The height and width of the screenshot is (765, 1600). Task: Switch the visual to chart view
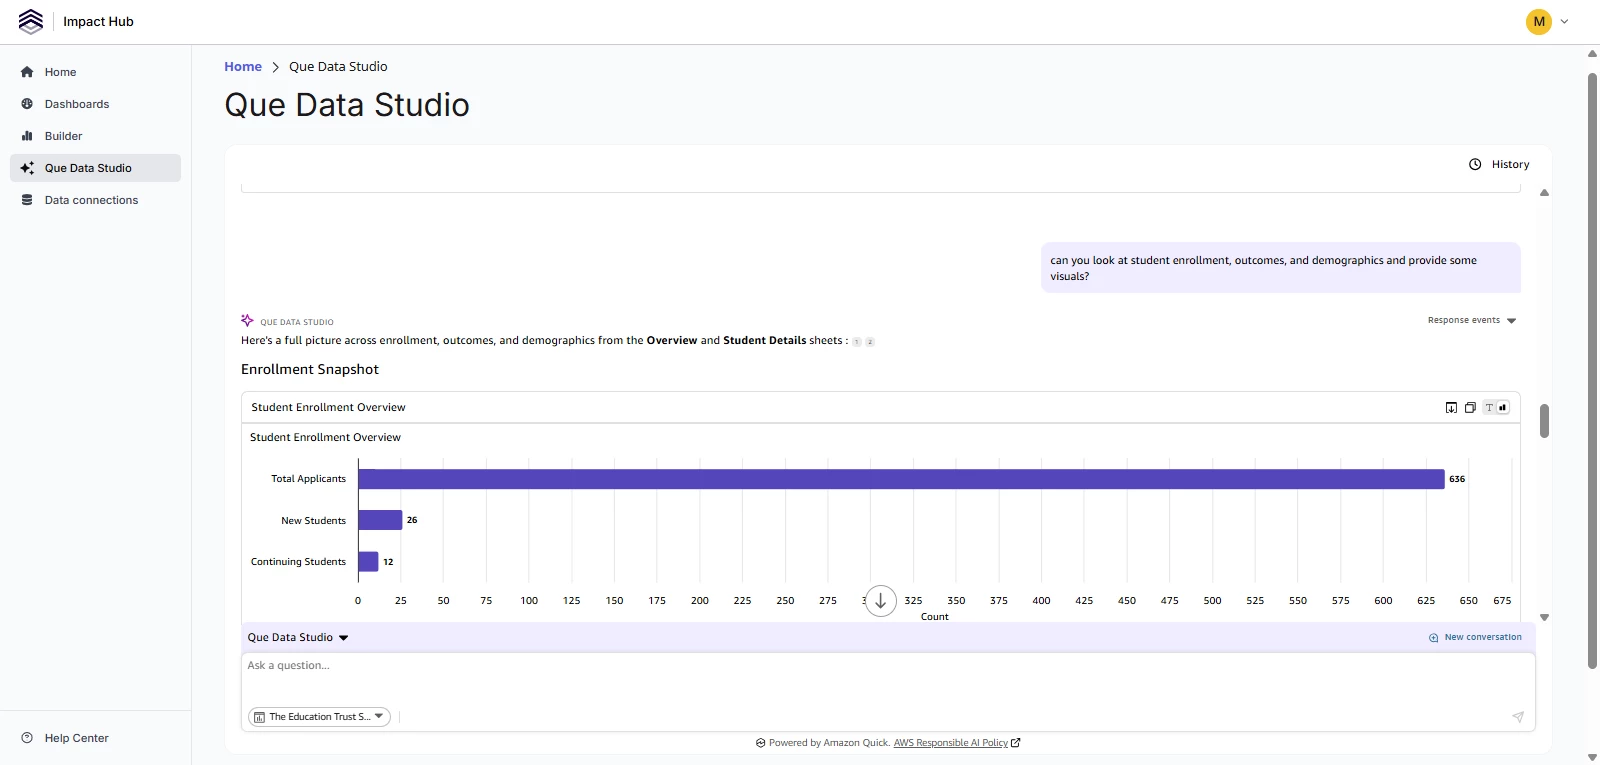click(x=1503, y=407)
